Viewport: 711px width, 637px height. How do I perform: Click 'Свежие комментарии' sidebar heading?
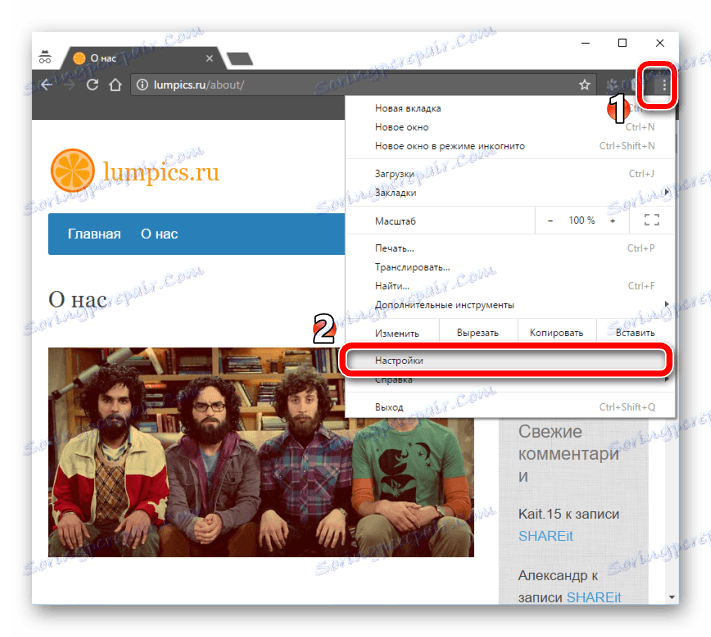click(x=569, y=453)
